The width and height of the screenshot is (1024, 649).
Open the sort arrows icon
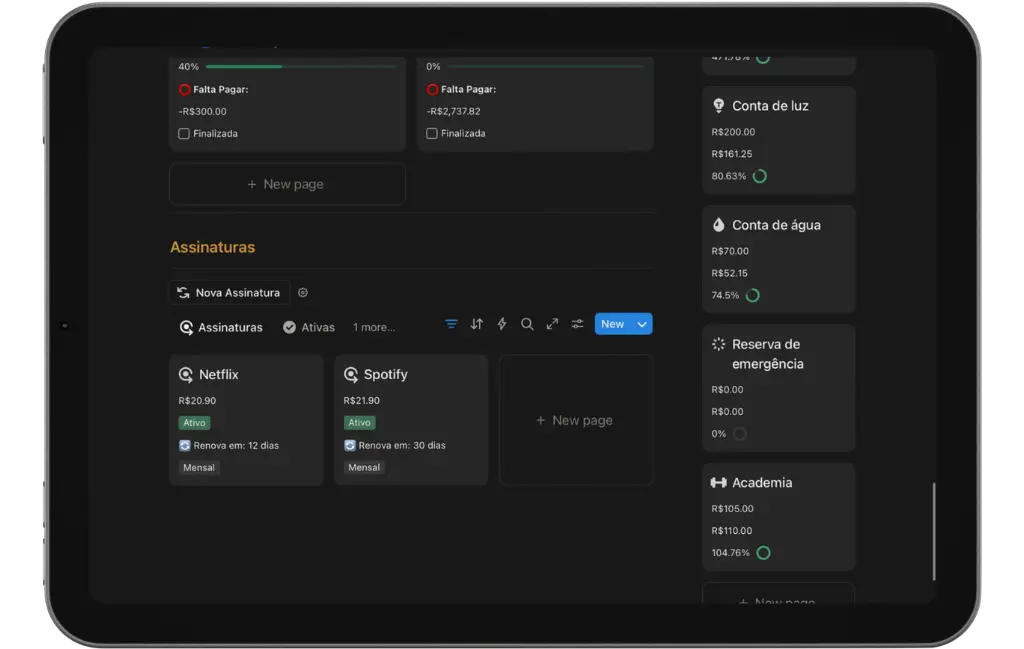[x=477, y=324]
